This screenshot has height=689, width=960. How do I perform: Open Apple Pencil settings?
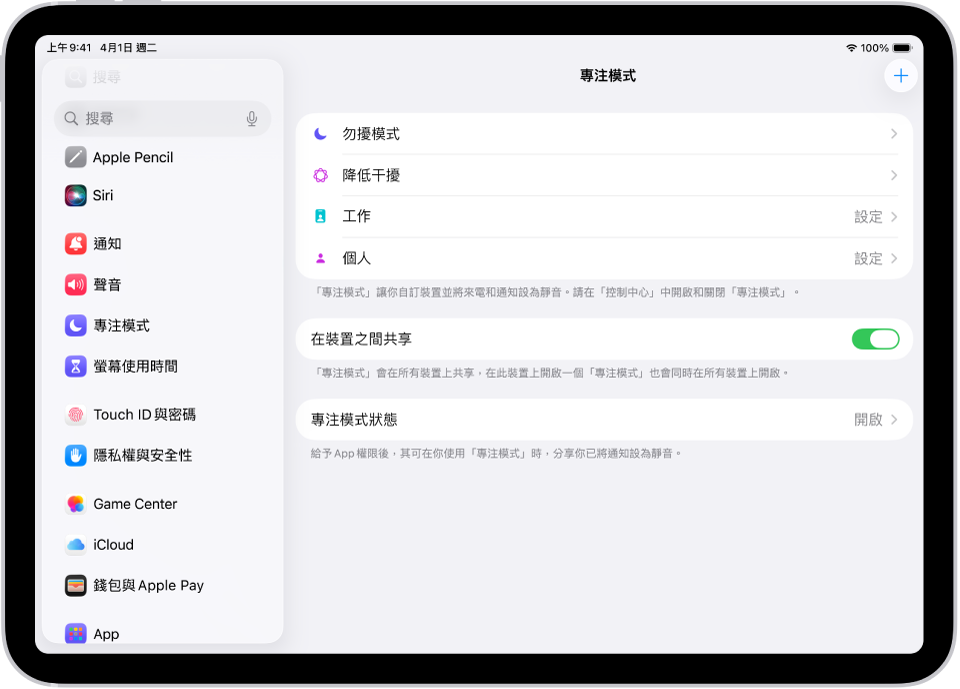pyautogui.click(x=163, y=157)
